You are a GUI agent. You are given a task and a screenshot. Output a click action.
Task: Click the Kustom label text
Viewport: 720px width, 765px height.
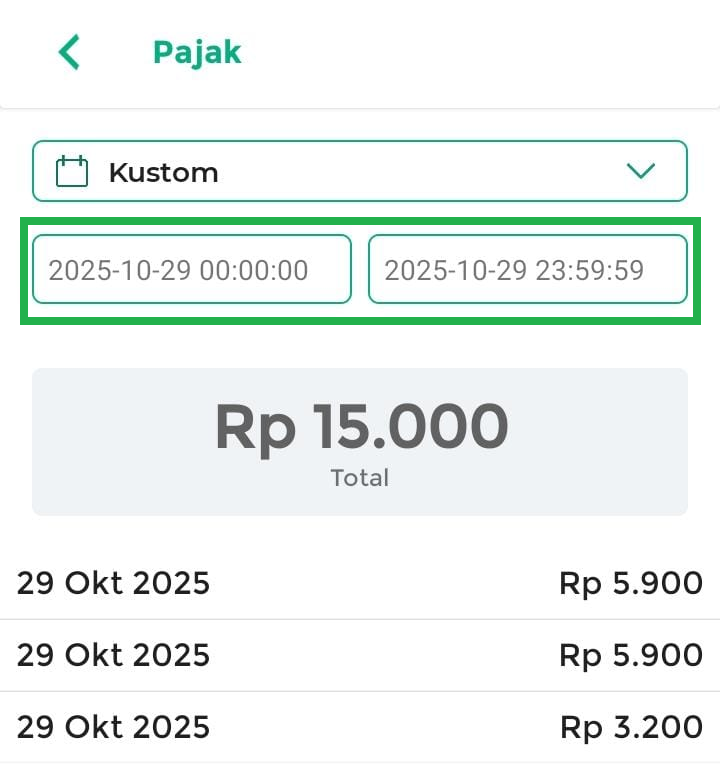click(x=163, y=172)
